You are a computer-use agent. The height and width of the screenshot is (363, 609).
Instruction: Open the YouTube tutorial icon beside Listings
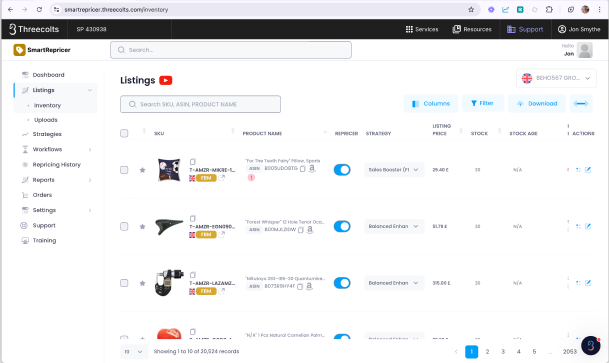tap(165, 80)
